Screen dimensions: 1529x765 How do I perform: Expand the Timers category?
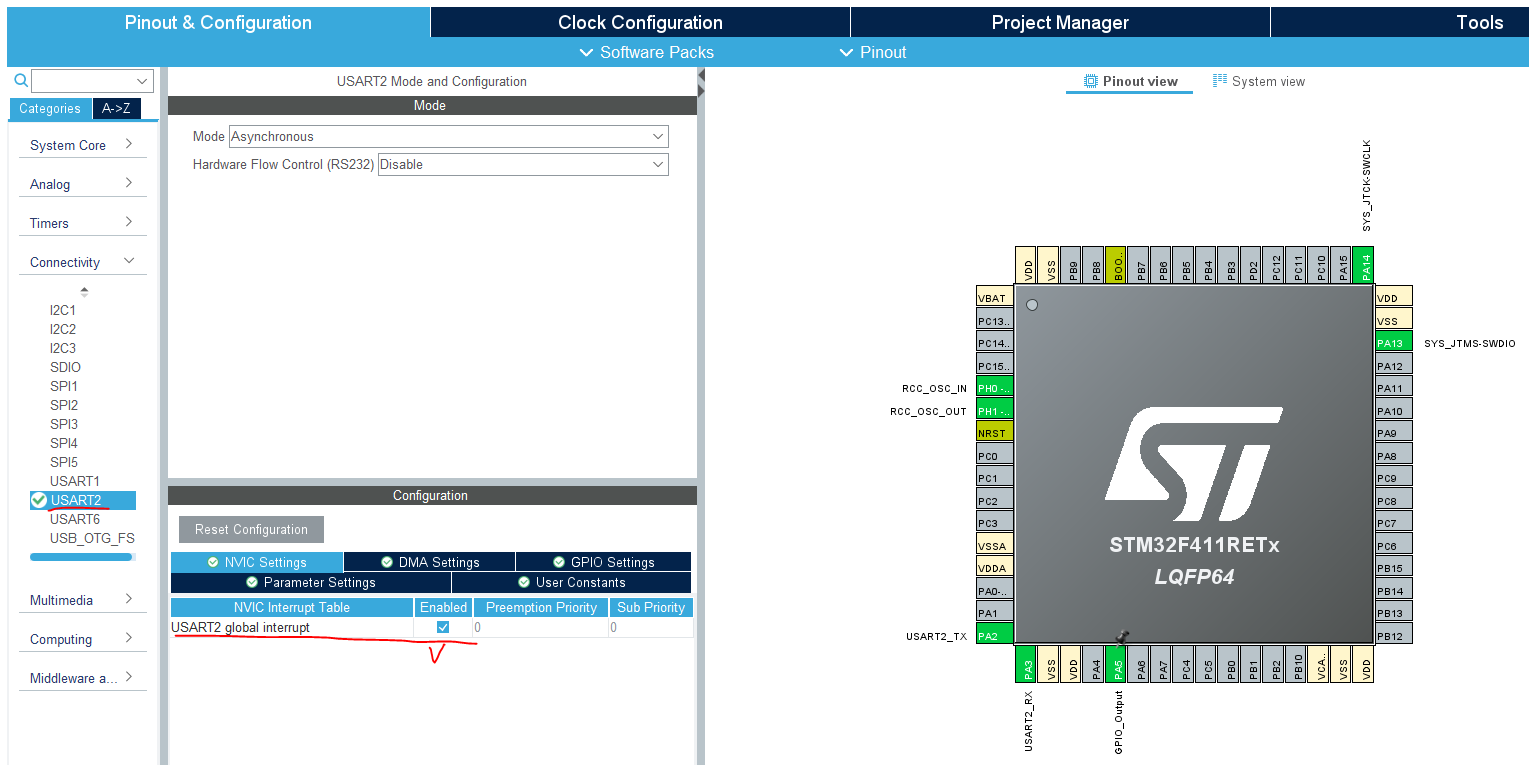[82, 223]
